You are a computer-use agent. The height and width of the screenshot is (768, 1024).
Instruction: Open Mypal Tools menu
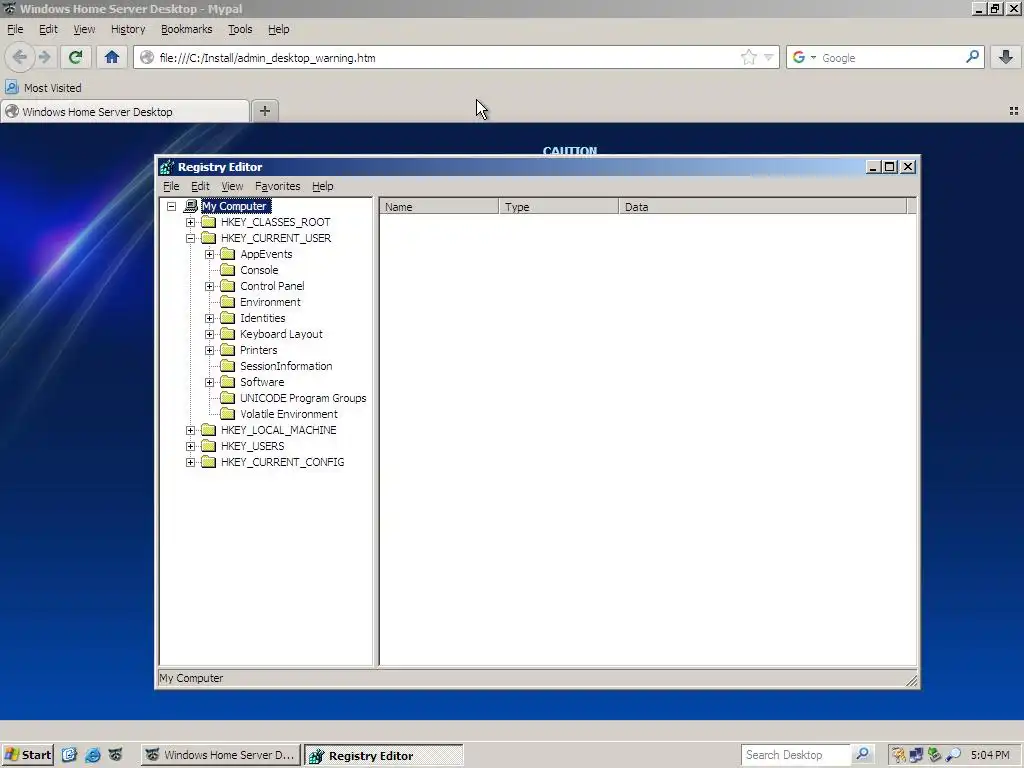point(240,29)
